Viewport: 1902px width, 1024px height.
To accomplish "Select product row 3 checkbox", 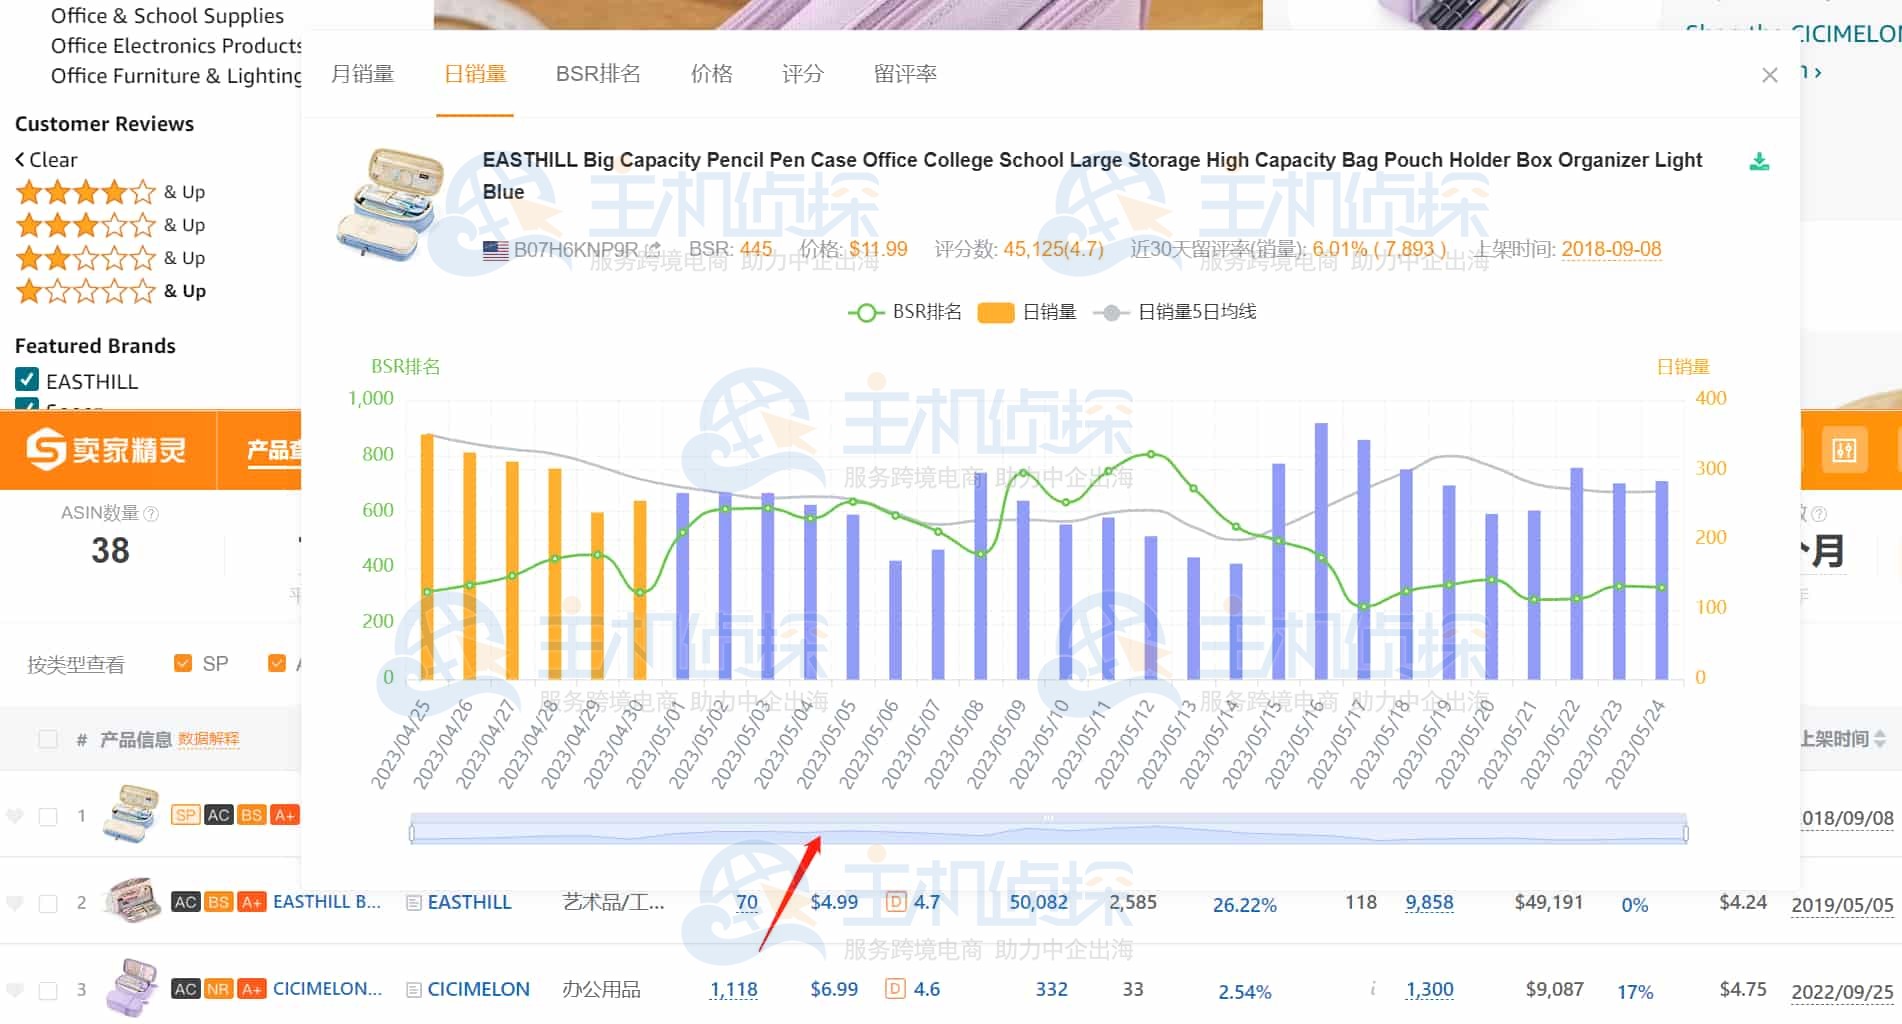I will pos(48,991).
